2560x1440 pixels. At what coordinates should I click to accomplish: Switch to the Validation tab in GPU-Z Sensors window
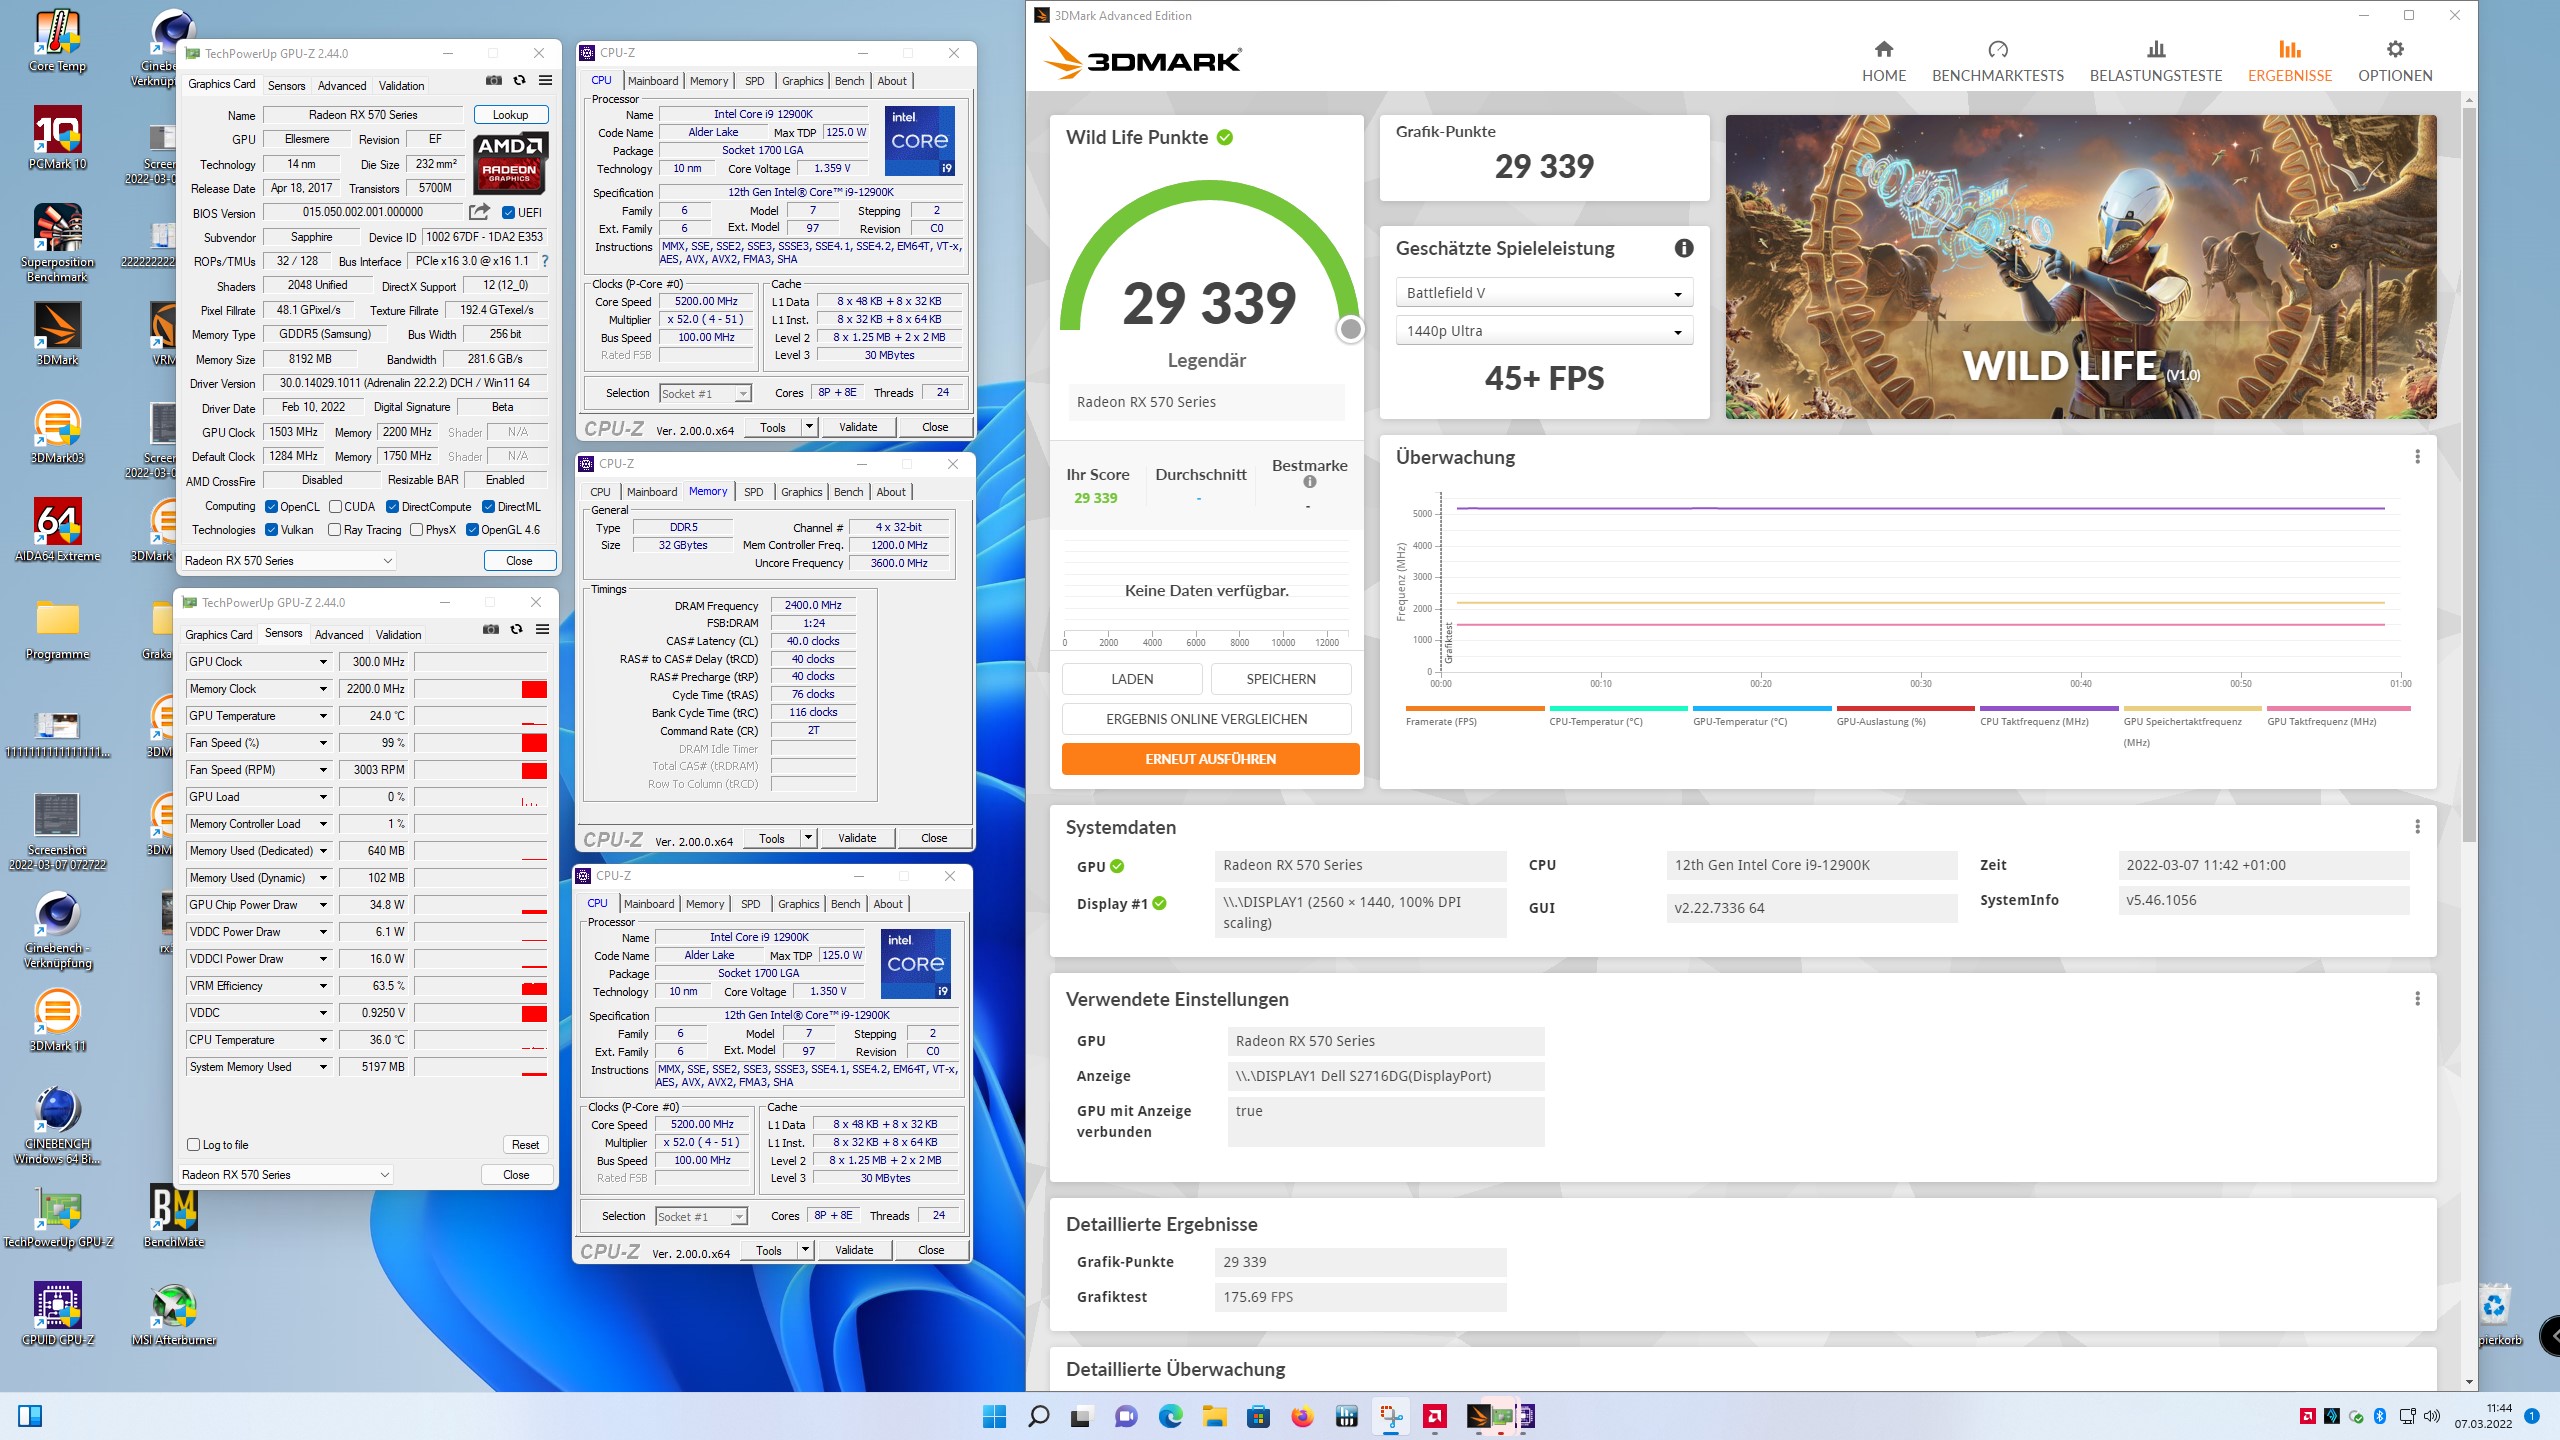[x=398, y=635]
